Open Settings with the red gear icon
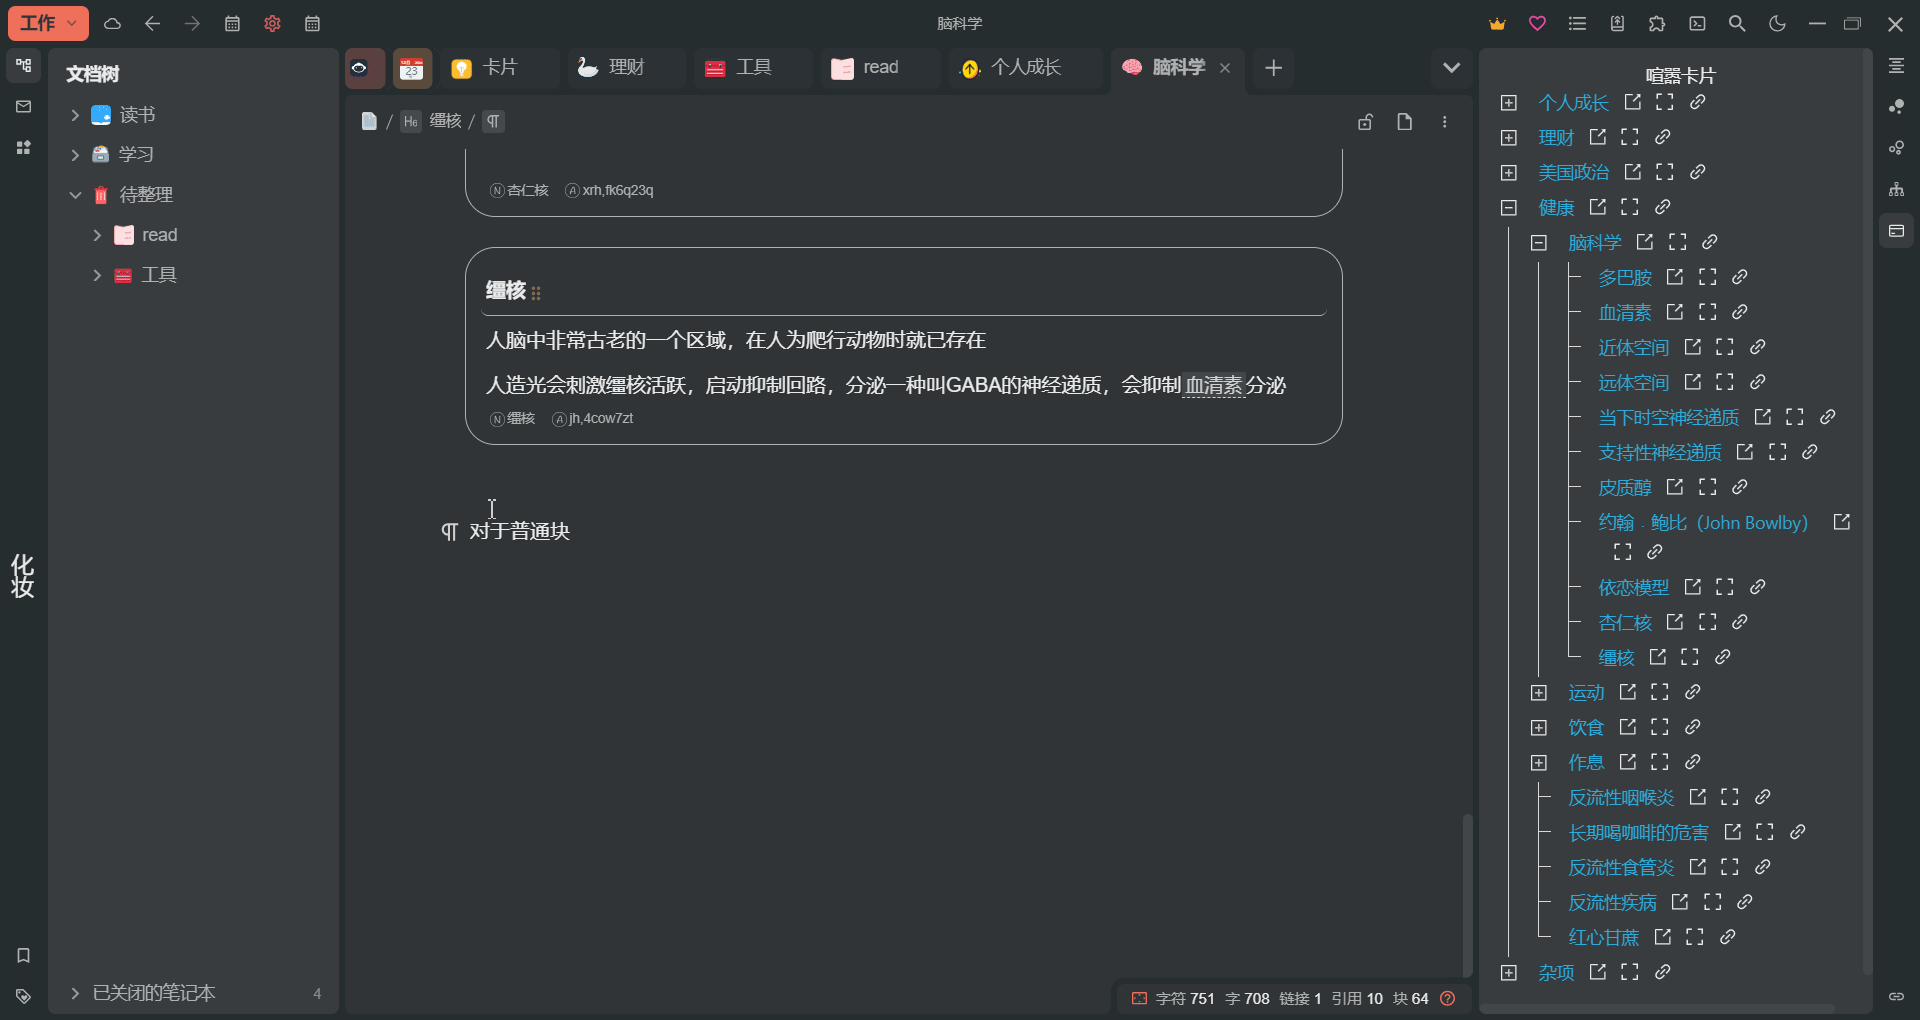The height and width of the screenshot is (1020, 1920). point(272,24)
